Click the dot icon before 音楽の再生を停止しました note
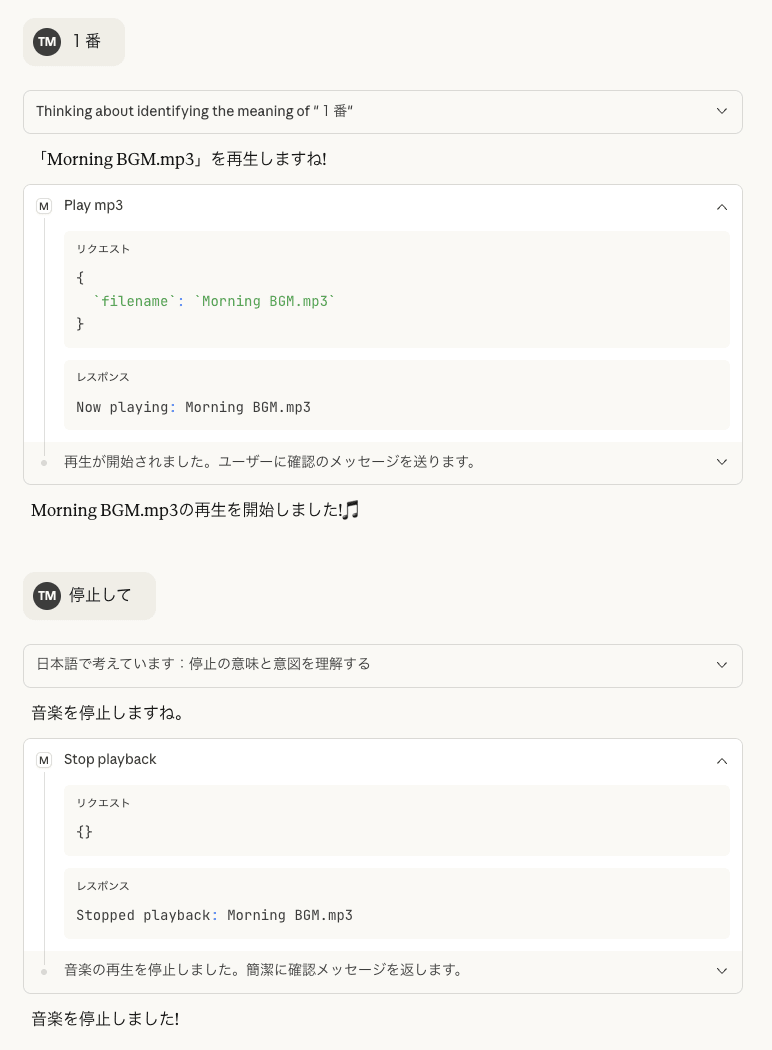The image size is (772, 1050). point(42,970)
